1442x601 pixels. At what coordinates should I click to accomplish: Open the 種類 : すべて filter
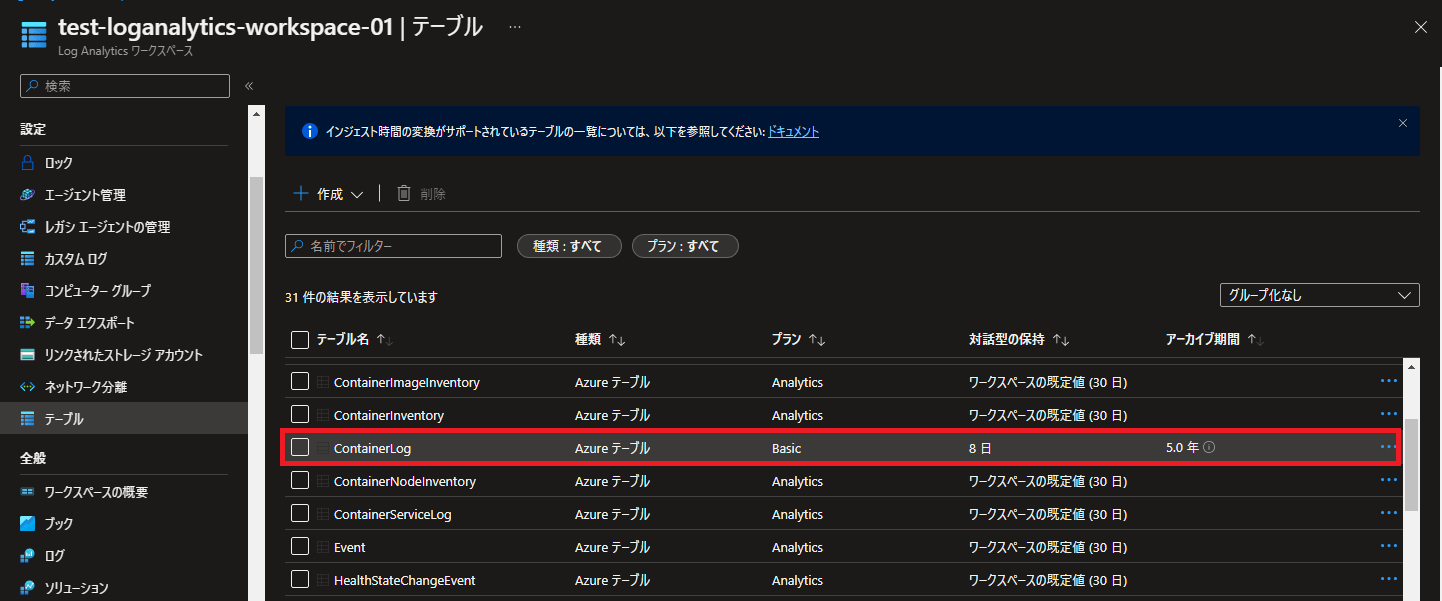tap(569, 246)
